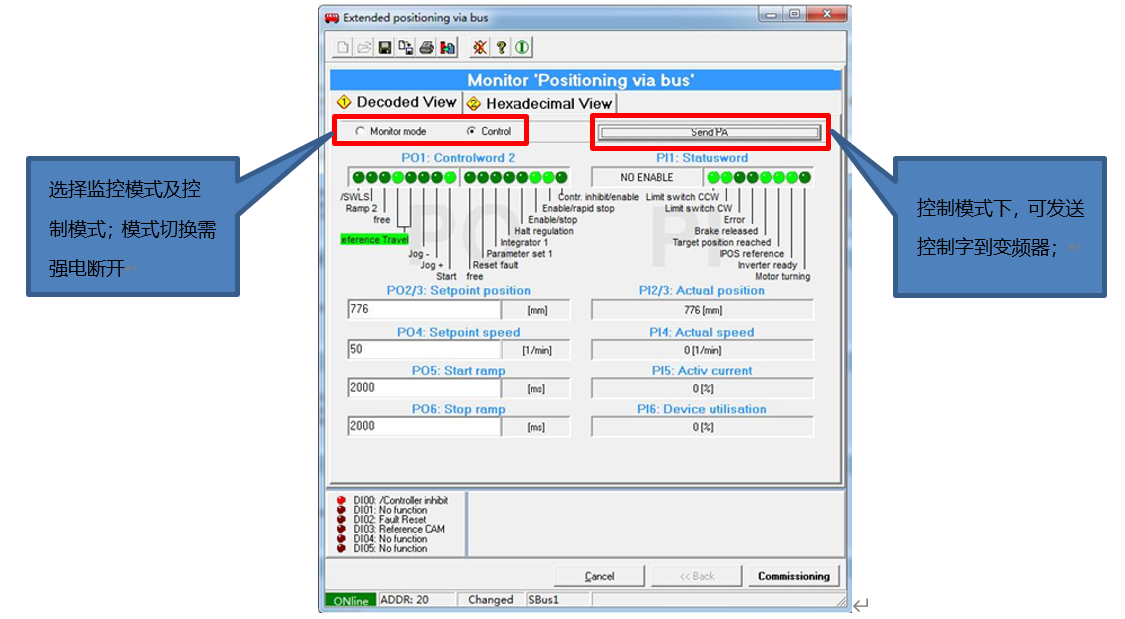
Task: Toggle the Contr. inhibit/enable bit LED
Action: point(561,177)
